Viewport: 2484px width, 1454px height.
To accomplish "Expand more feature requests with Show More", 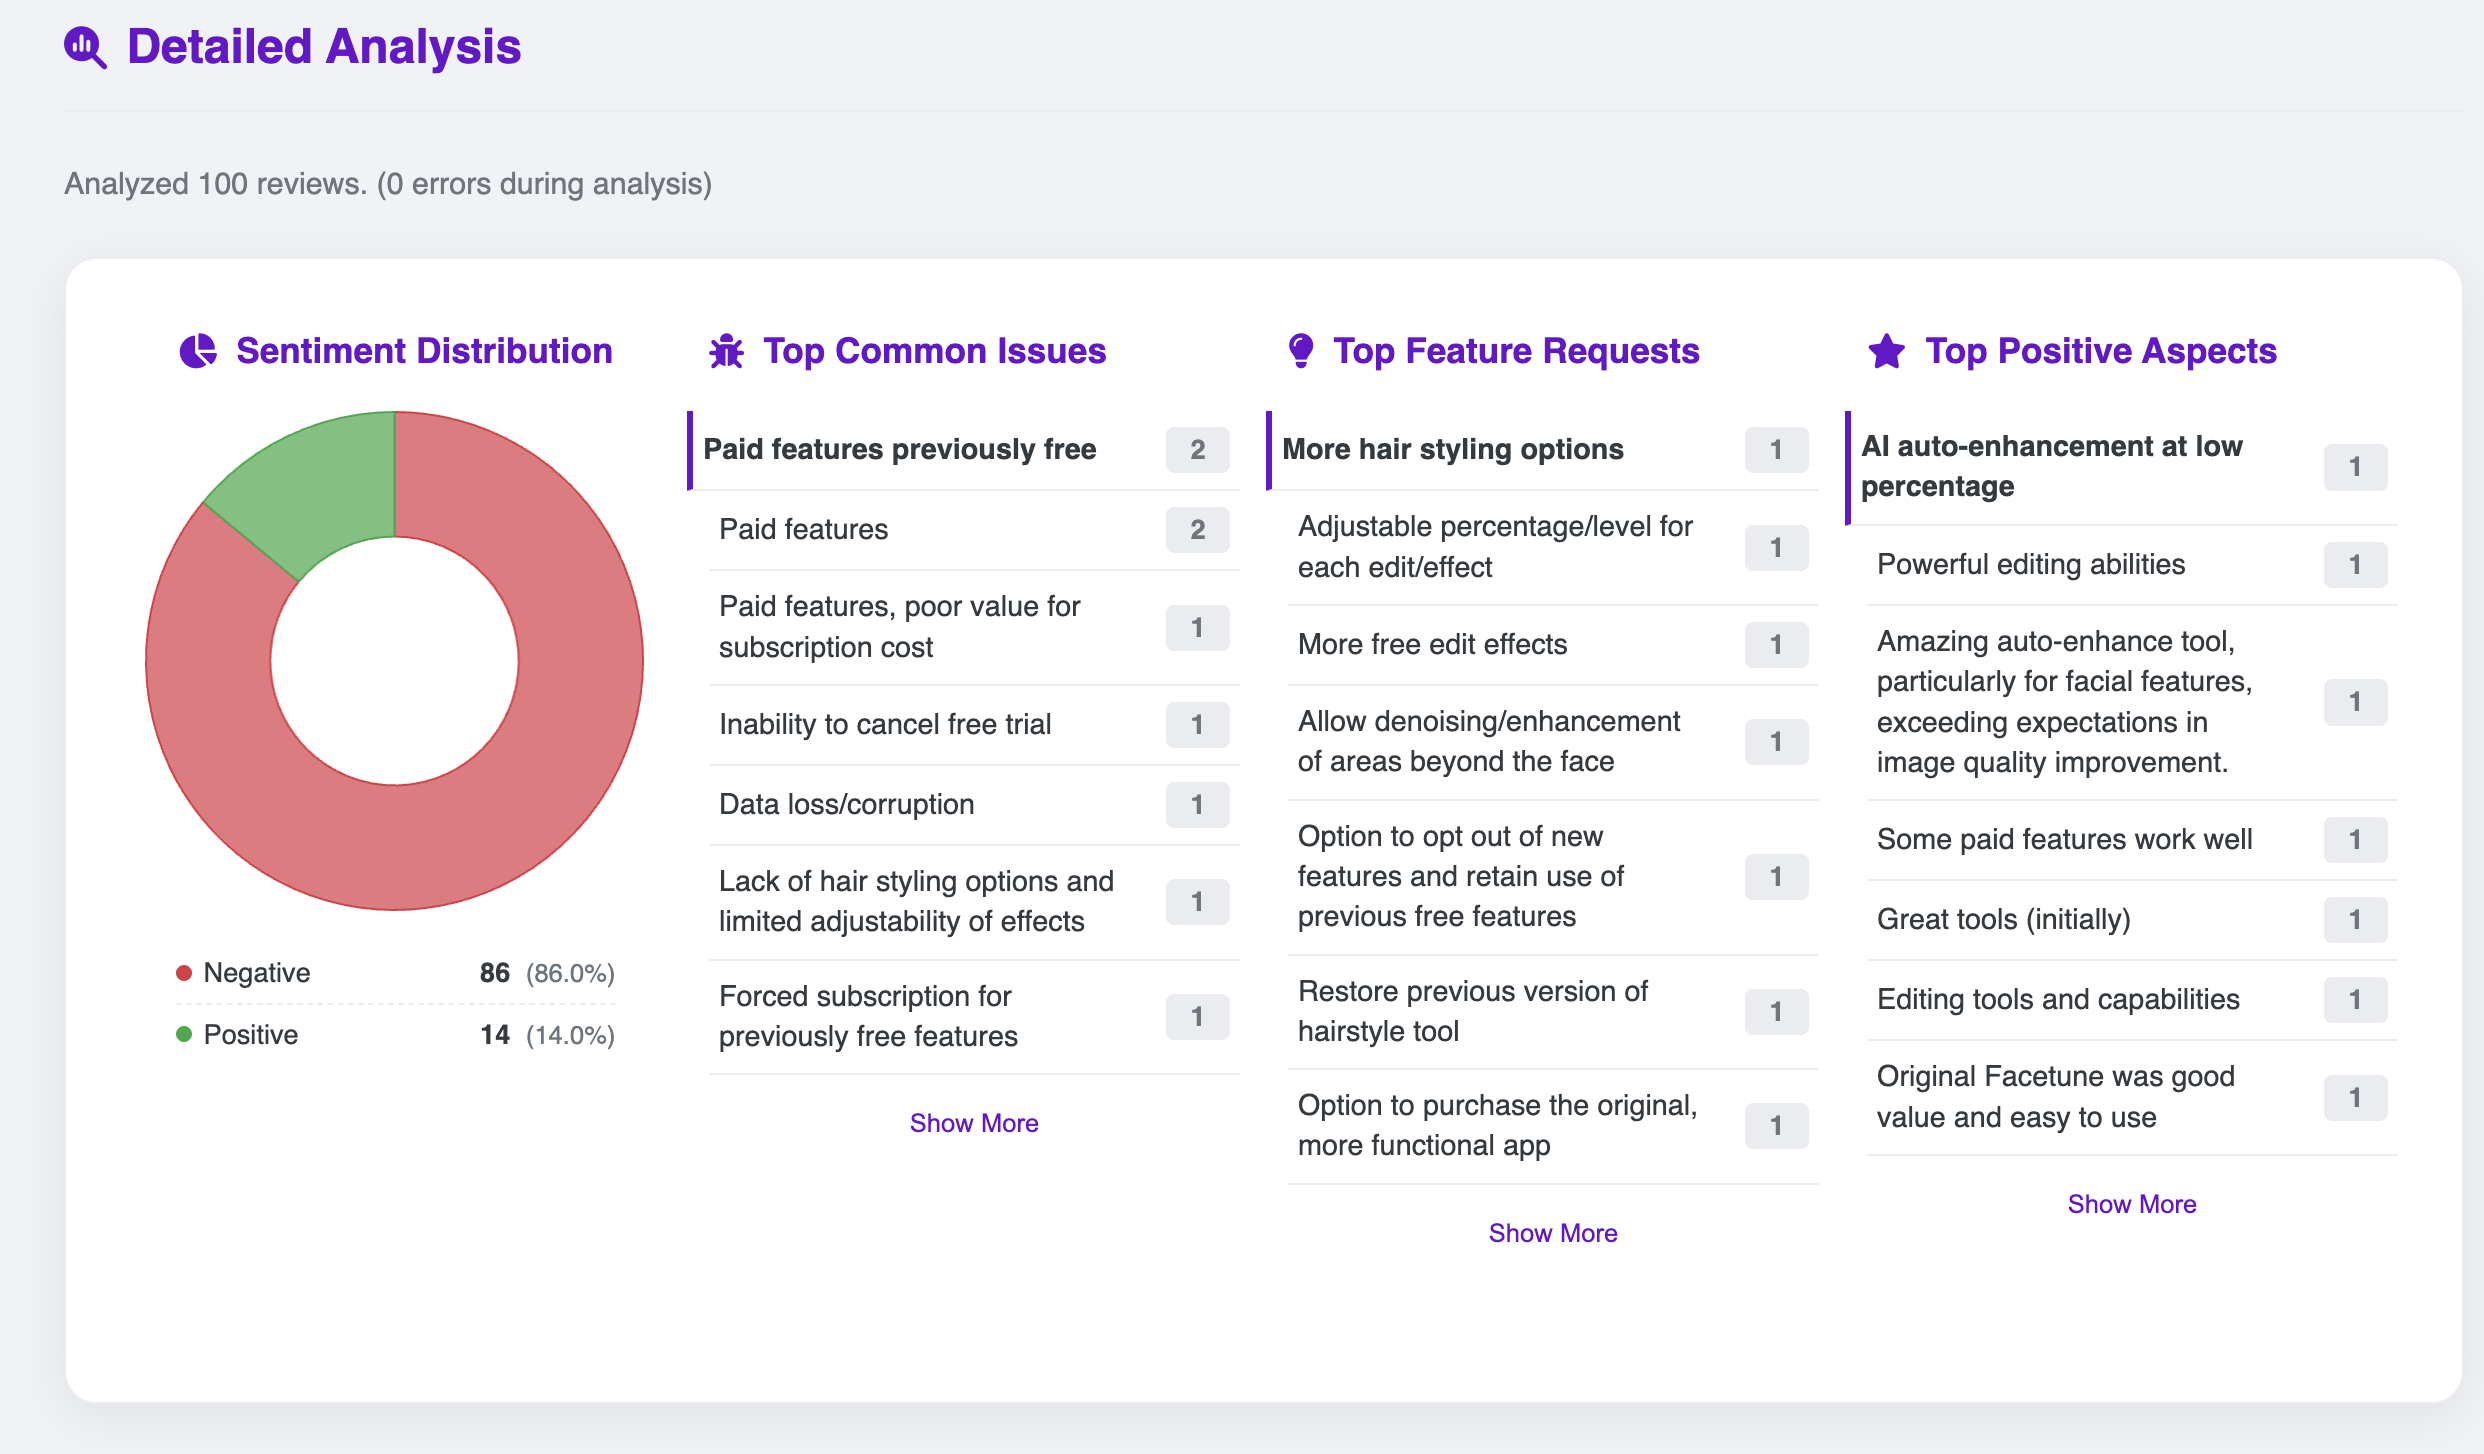I will coord(1552,1233).
